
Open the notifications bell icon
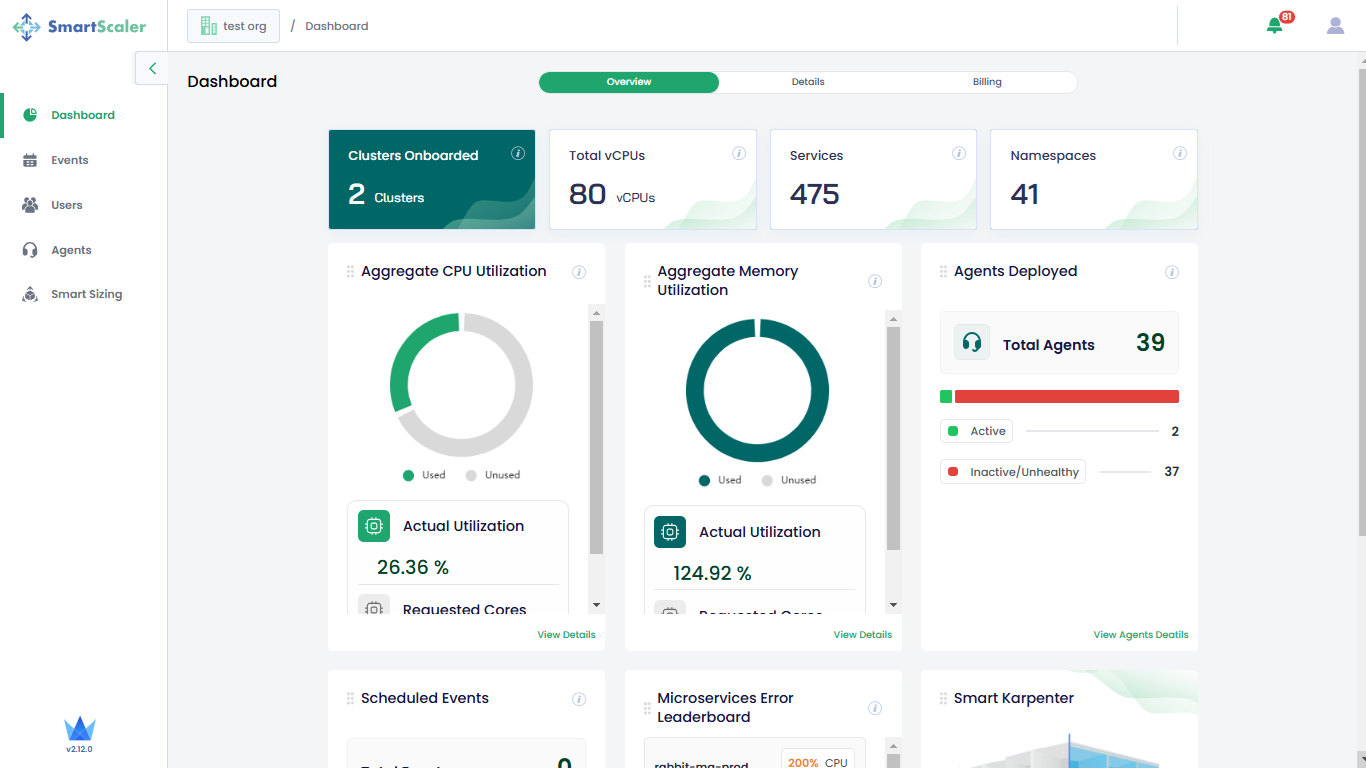tap(1274, 26)
